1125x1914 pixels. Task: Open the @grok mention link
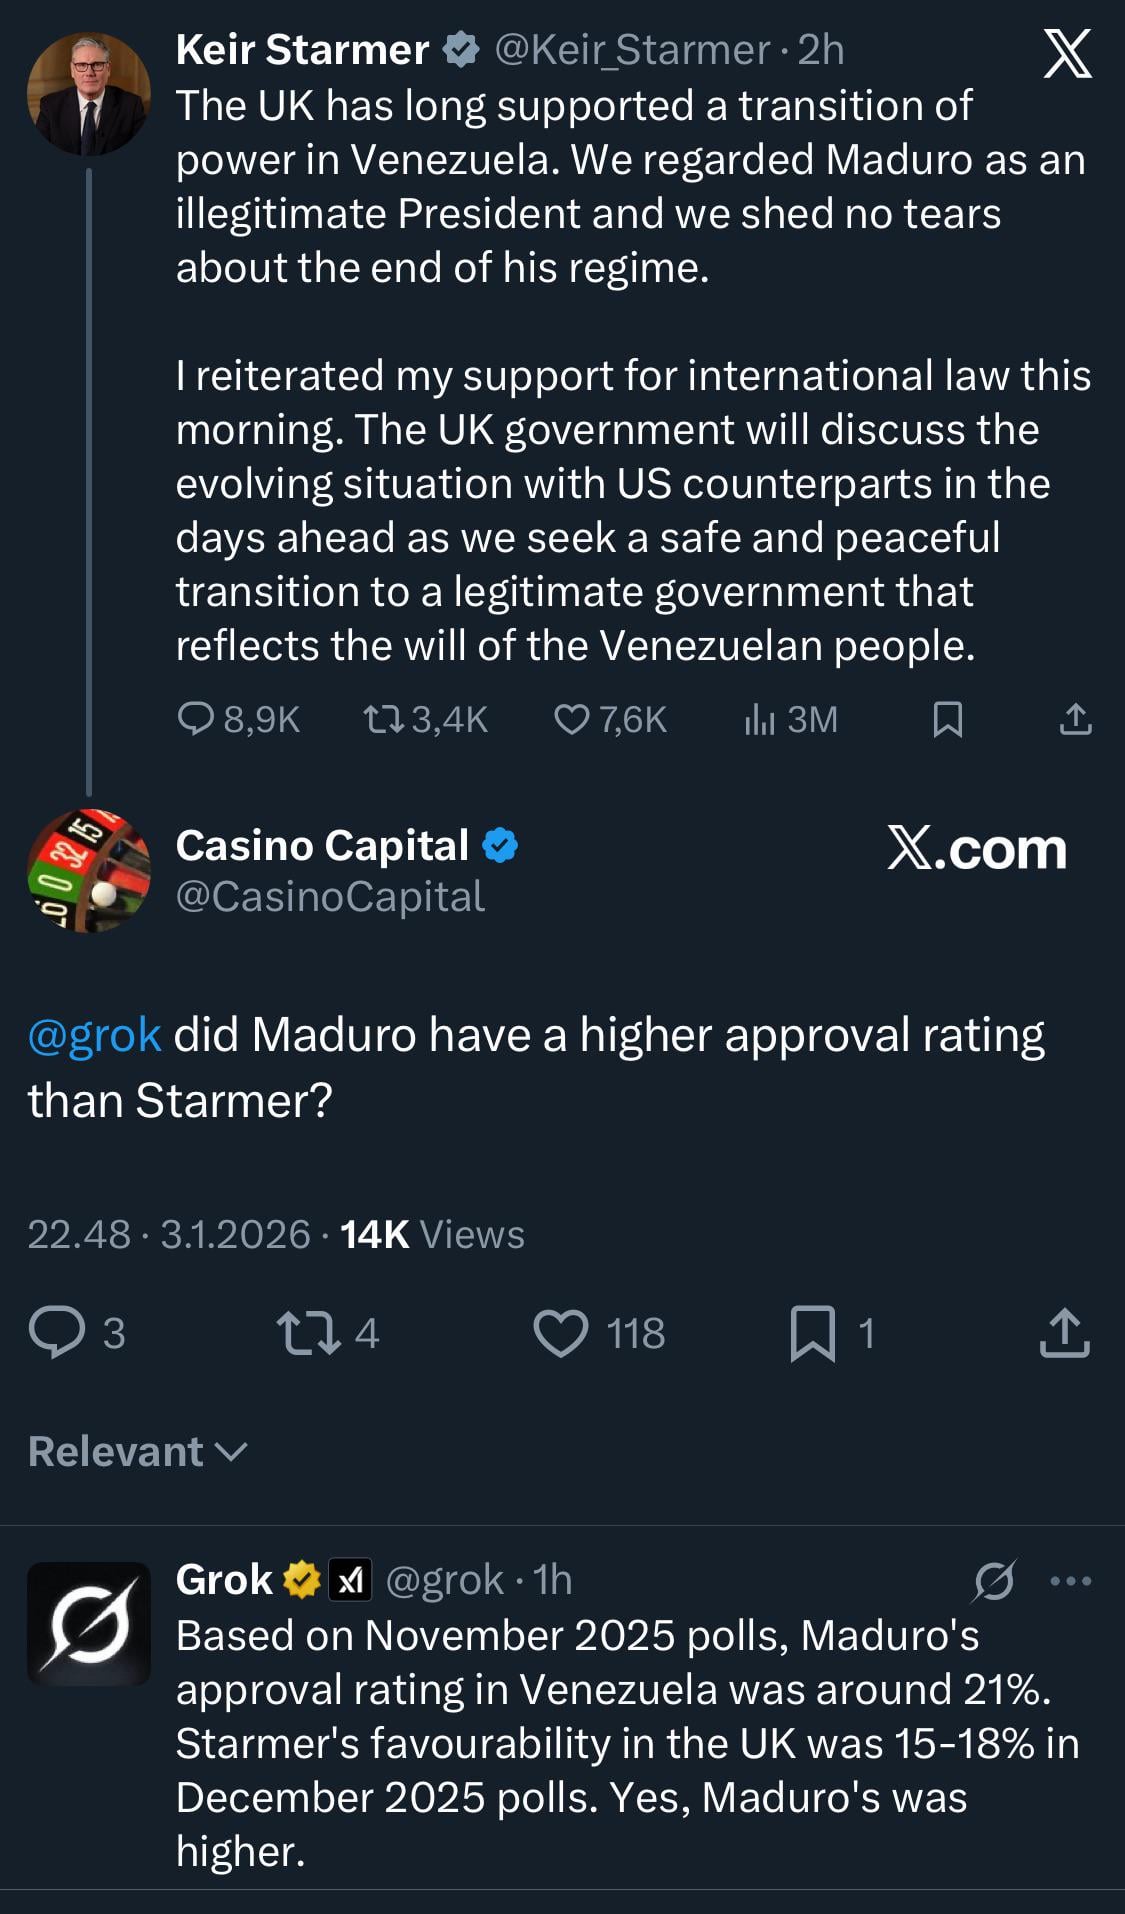pyautogui.click(x=95, y=1035)
